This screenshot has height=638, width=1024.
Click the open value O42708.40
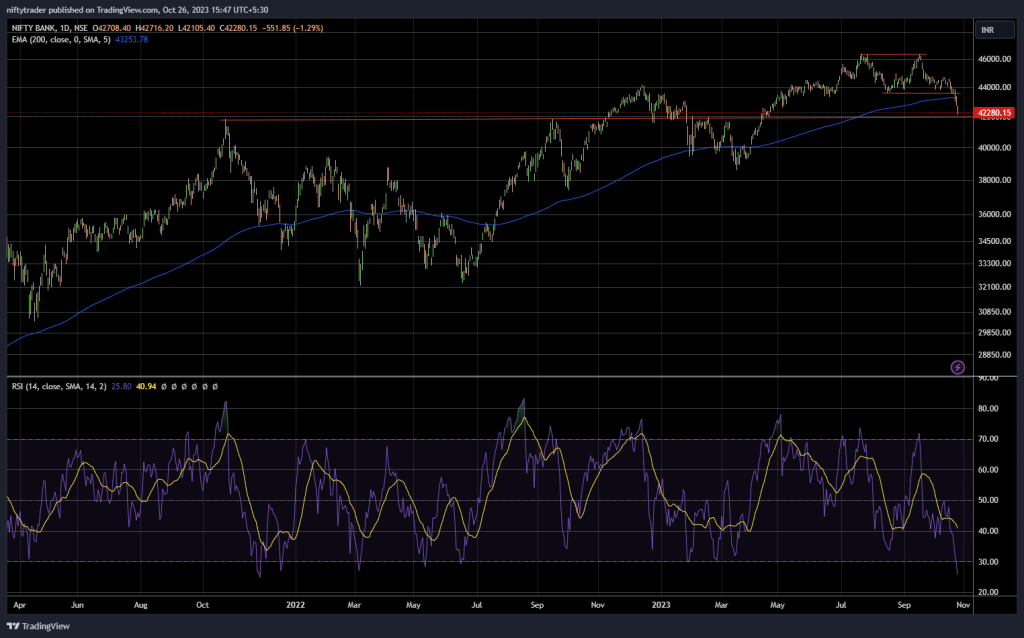tap(112, 28)
